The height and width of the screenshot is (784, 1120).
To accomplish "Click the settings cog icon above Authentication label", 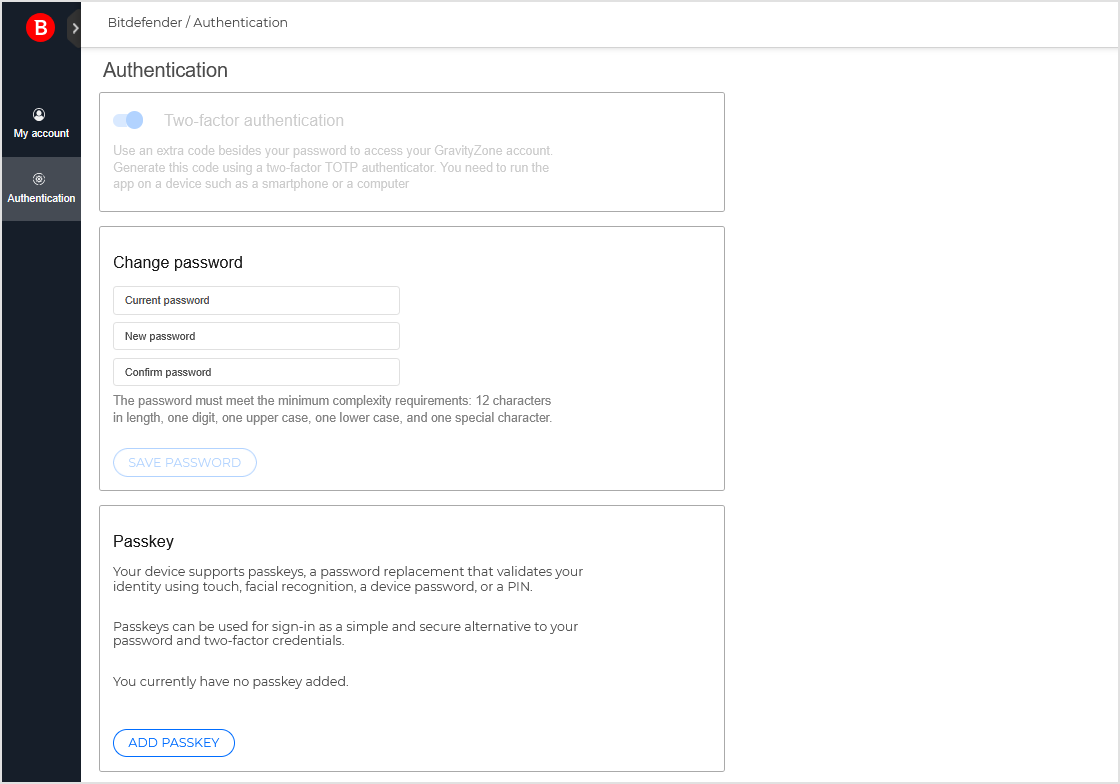I will pyautogui.click(x=38, y=178).
